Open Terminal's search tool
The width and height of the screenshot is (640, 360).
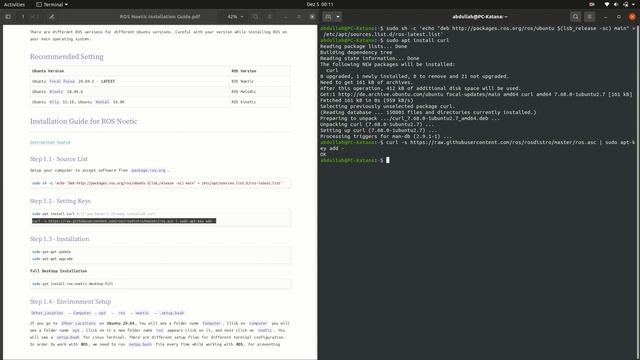[x=576, y=17]
